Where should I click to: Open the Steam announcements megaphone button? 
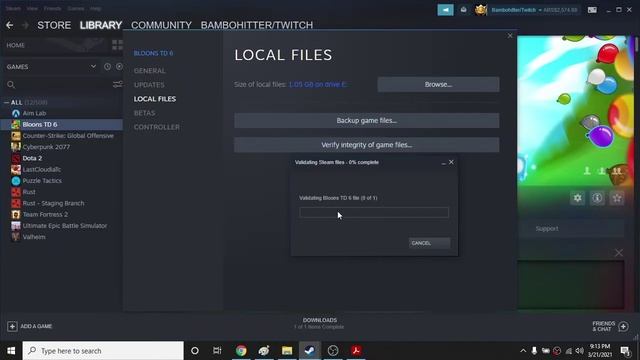point(445,10)
